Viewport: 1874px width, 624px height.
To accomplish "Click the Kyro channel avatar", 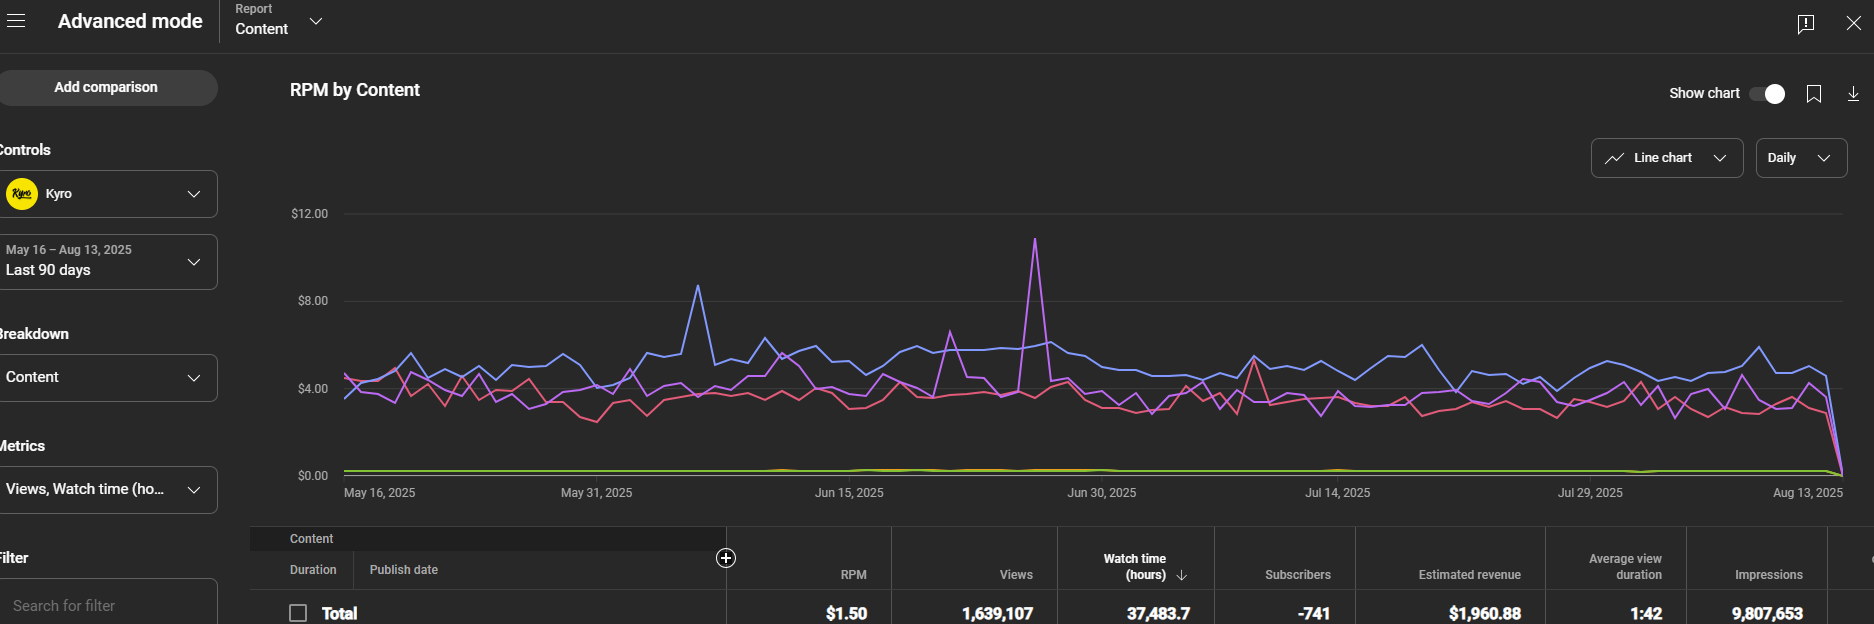I will coord(22,194).
